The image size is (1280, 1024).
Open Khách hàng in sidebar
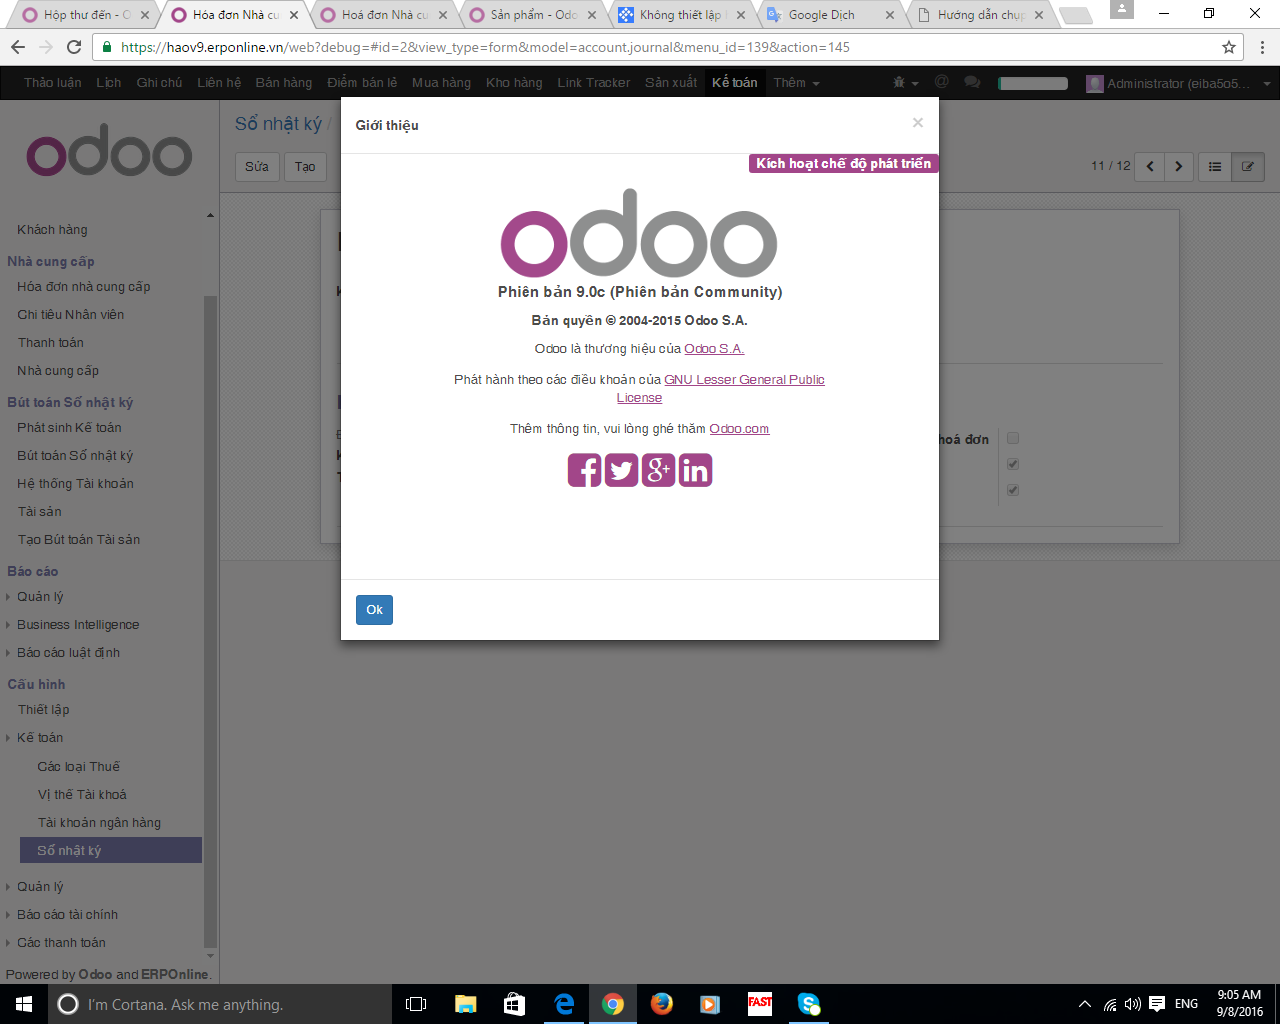coord(52,230)
